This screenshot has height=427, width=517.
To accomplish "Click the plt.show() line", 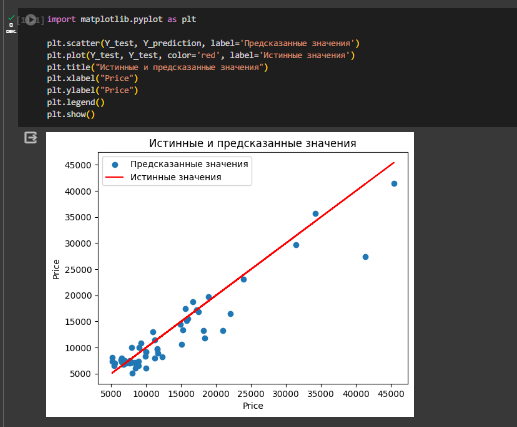I will 71,114.
